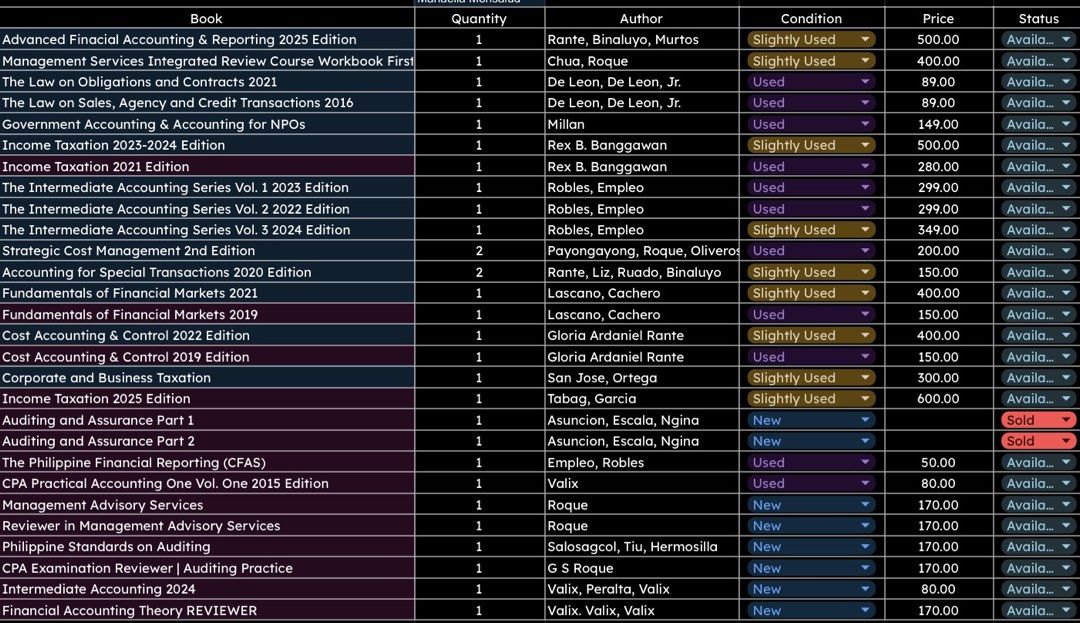Select author cell 'San Jose, Ortega'
The image size is (1080, 623).
(x=641, y=378)
